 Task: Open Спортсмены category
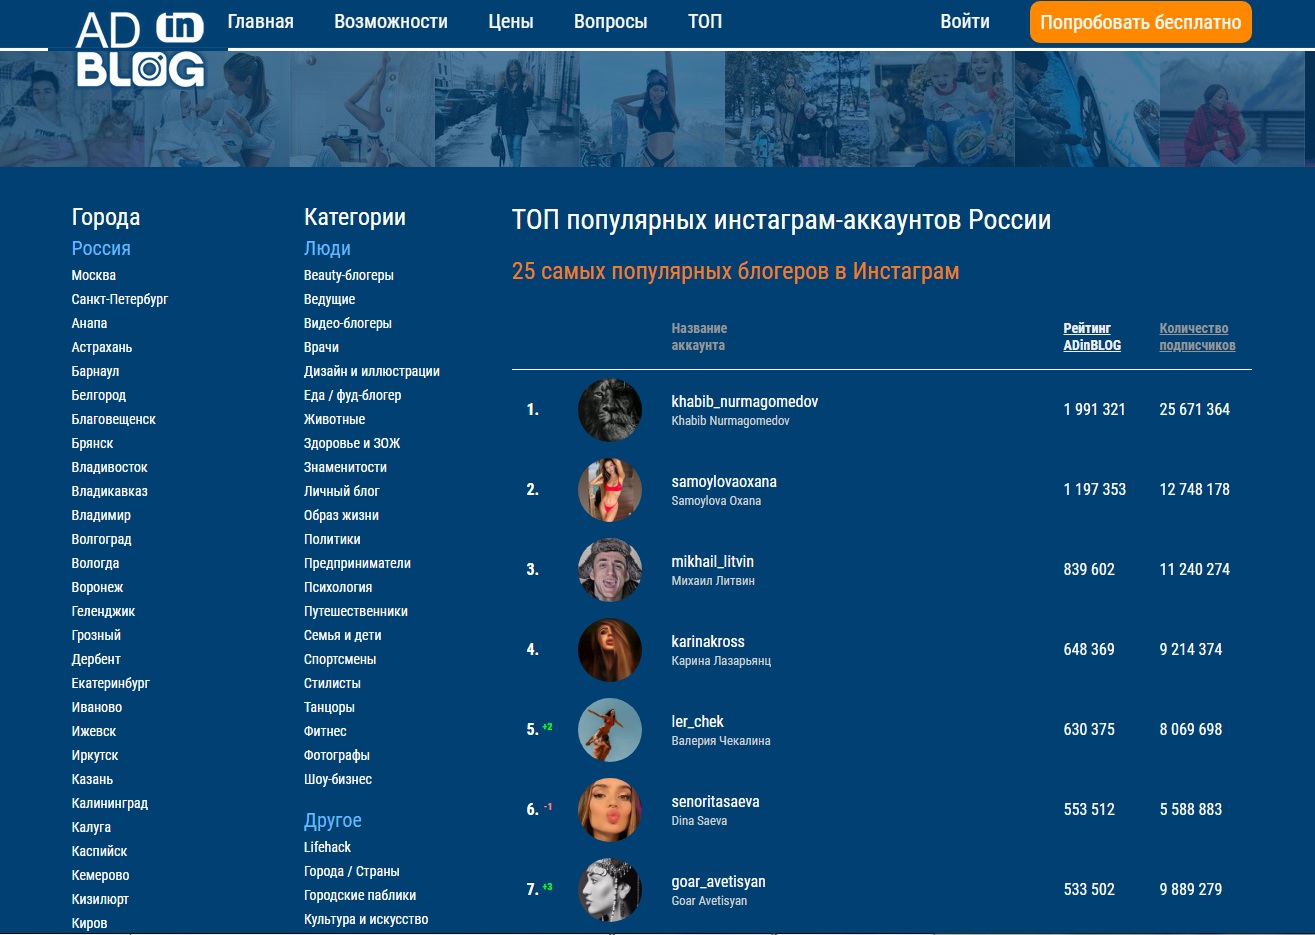(340, 659)
